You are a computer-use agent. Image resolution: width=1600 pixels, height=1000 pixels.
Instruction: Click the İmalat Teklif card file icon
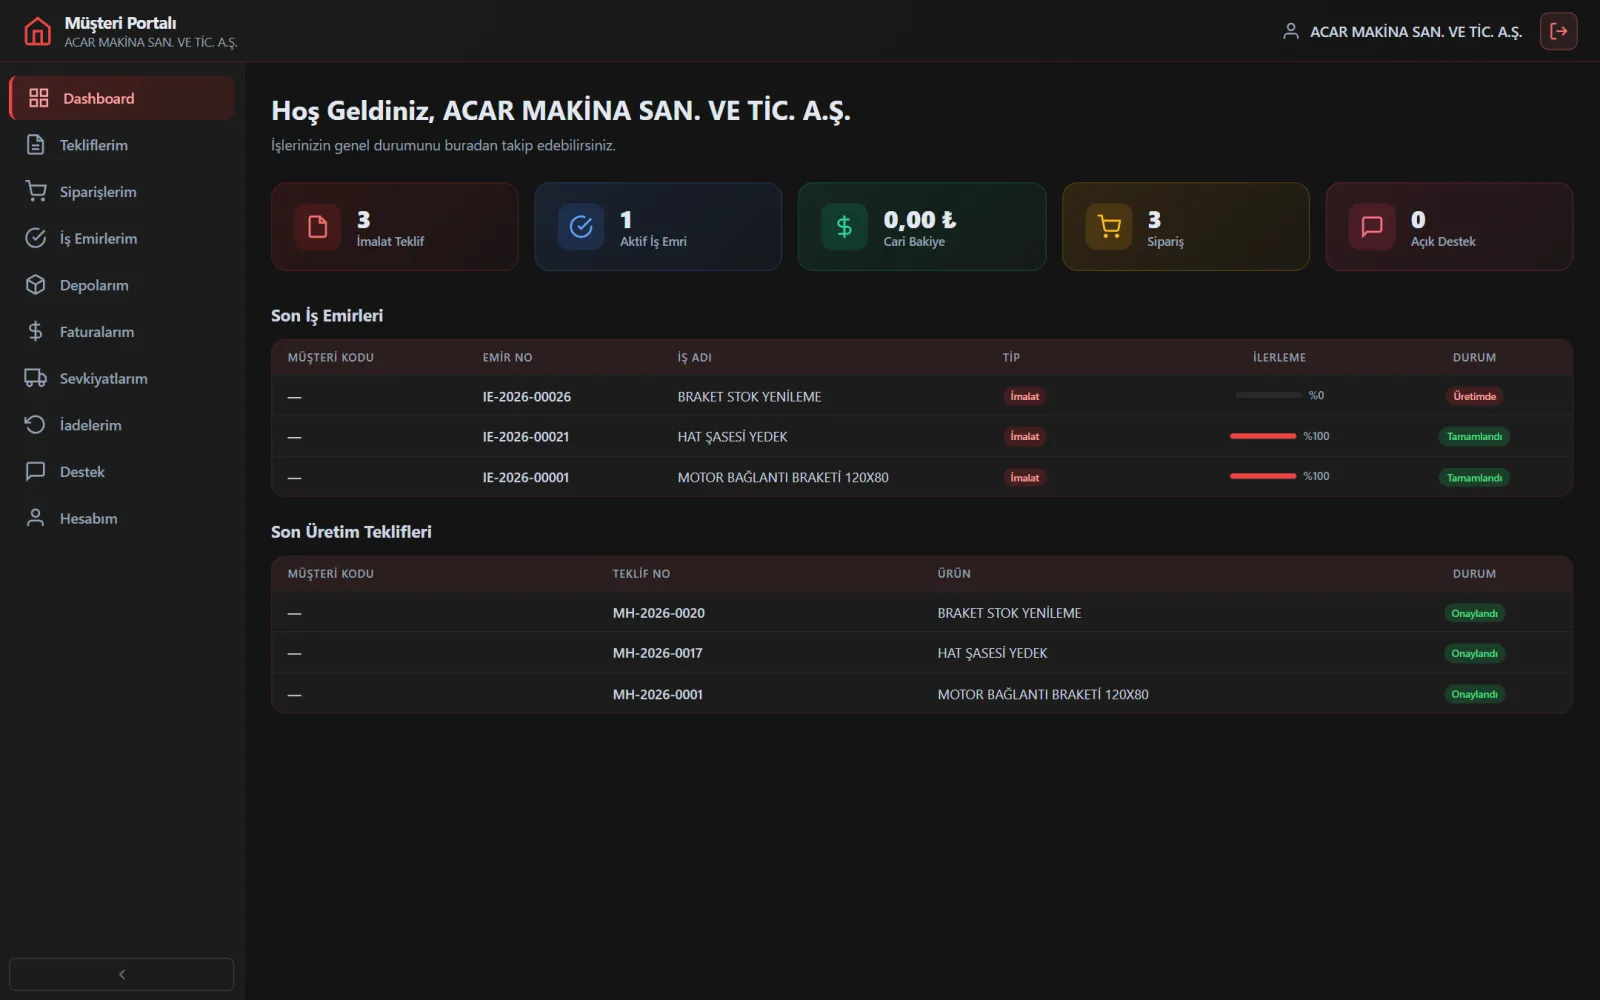[318, 227]
